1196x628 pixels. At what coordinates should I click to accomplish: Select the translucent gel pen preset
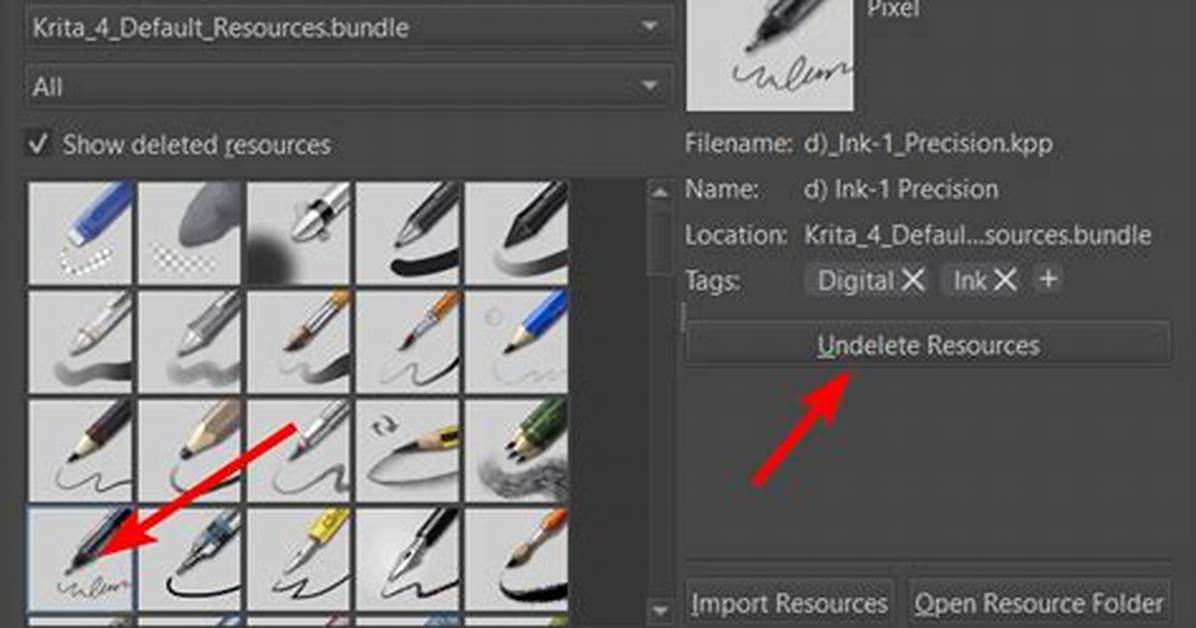point(190,559)
